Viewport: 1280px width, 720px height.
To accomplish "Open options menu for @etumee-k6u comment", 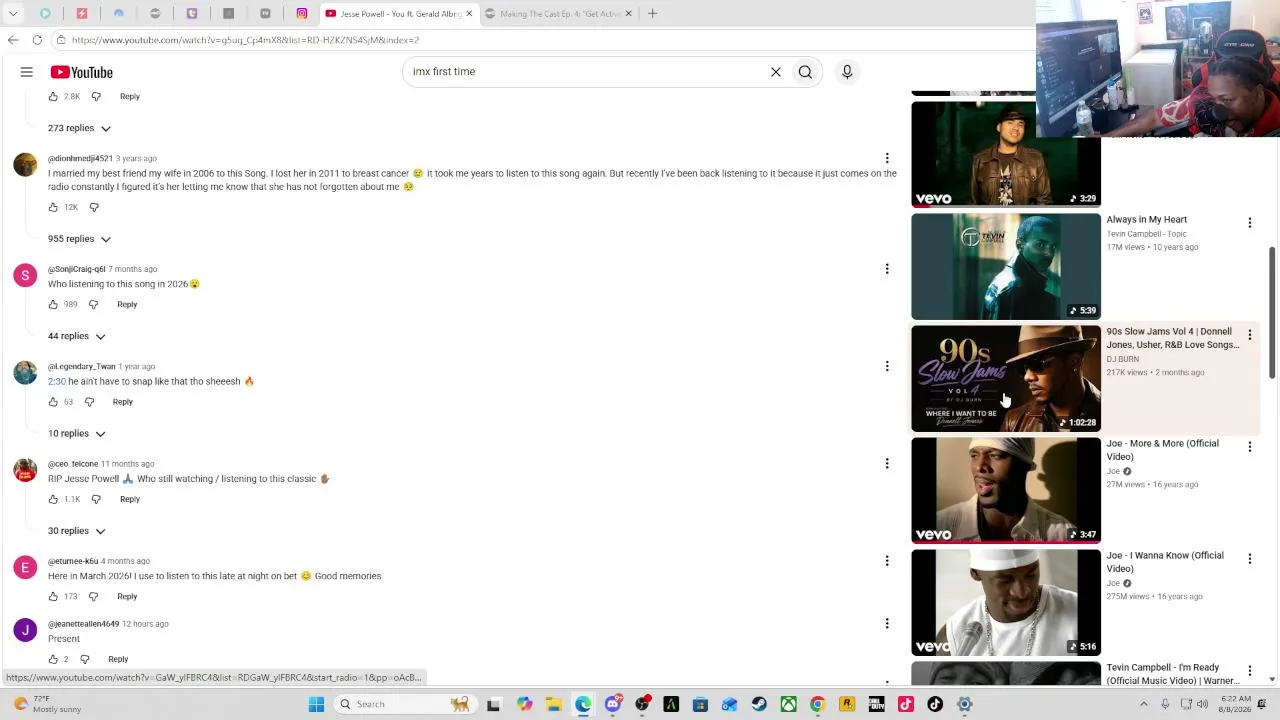I will click(887, 561).
